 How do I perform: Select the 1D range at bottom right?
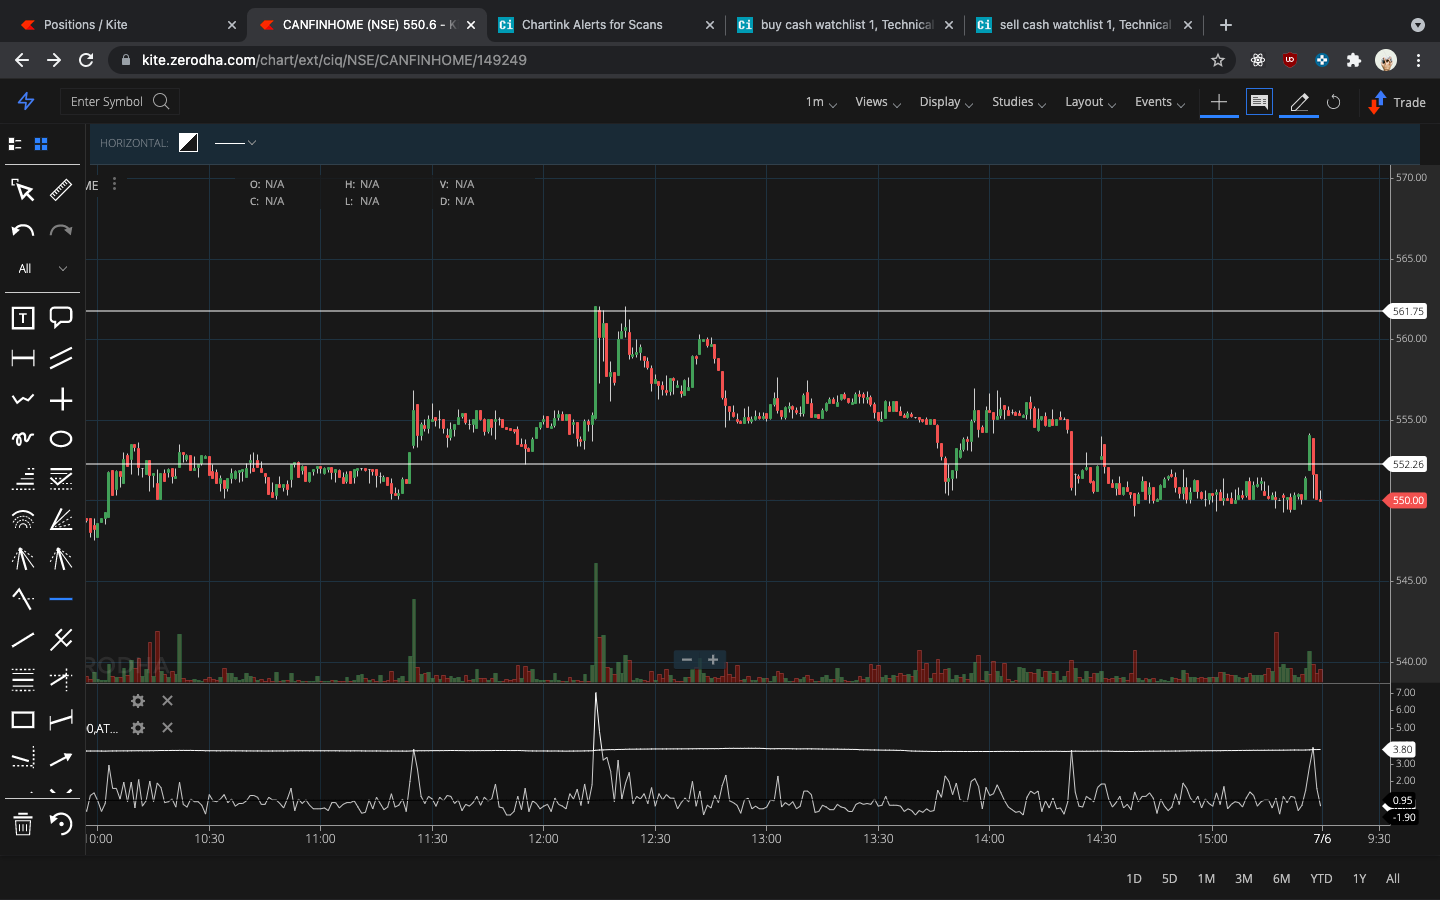tap(1133, 879)
